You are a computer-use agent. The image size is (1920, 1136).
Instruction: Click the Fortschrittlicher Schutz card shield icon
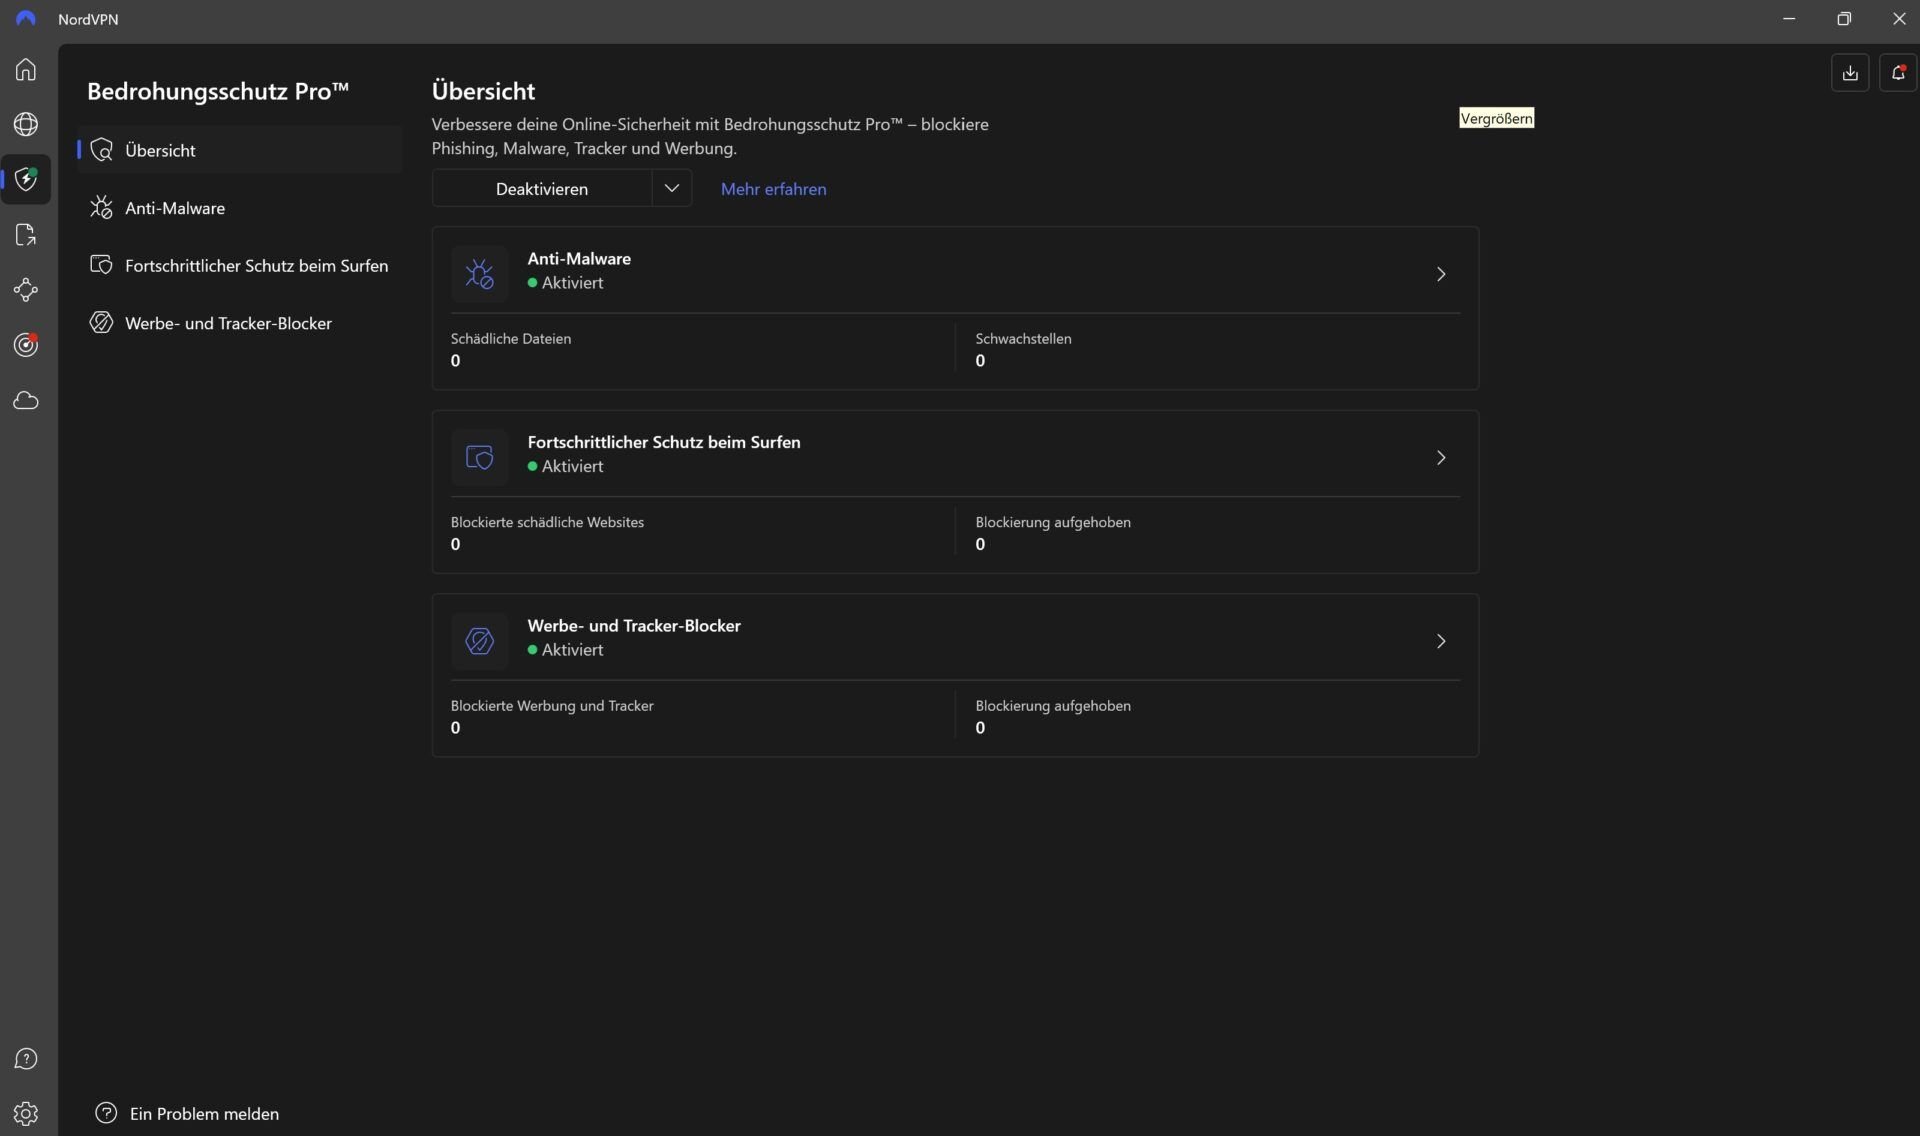coord(480,457)
